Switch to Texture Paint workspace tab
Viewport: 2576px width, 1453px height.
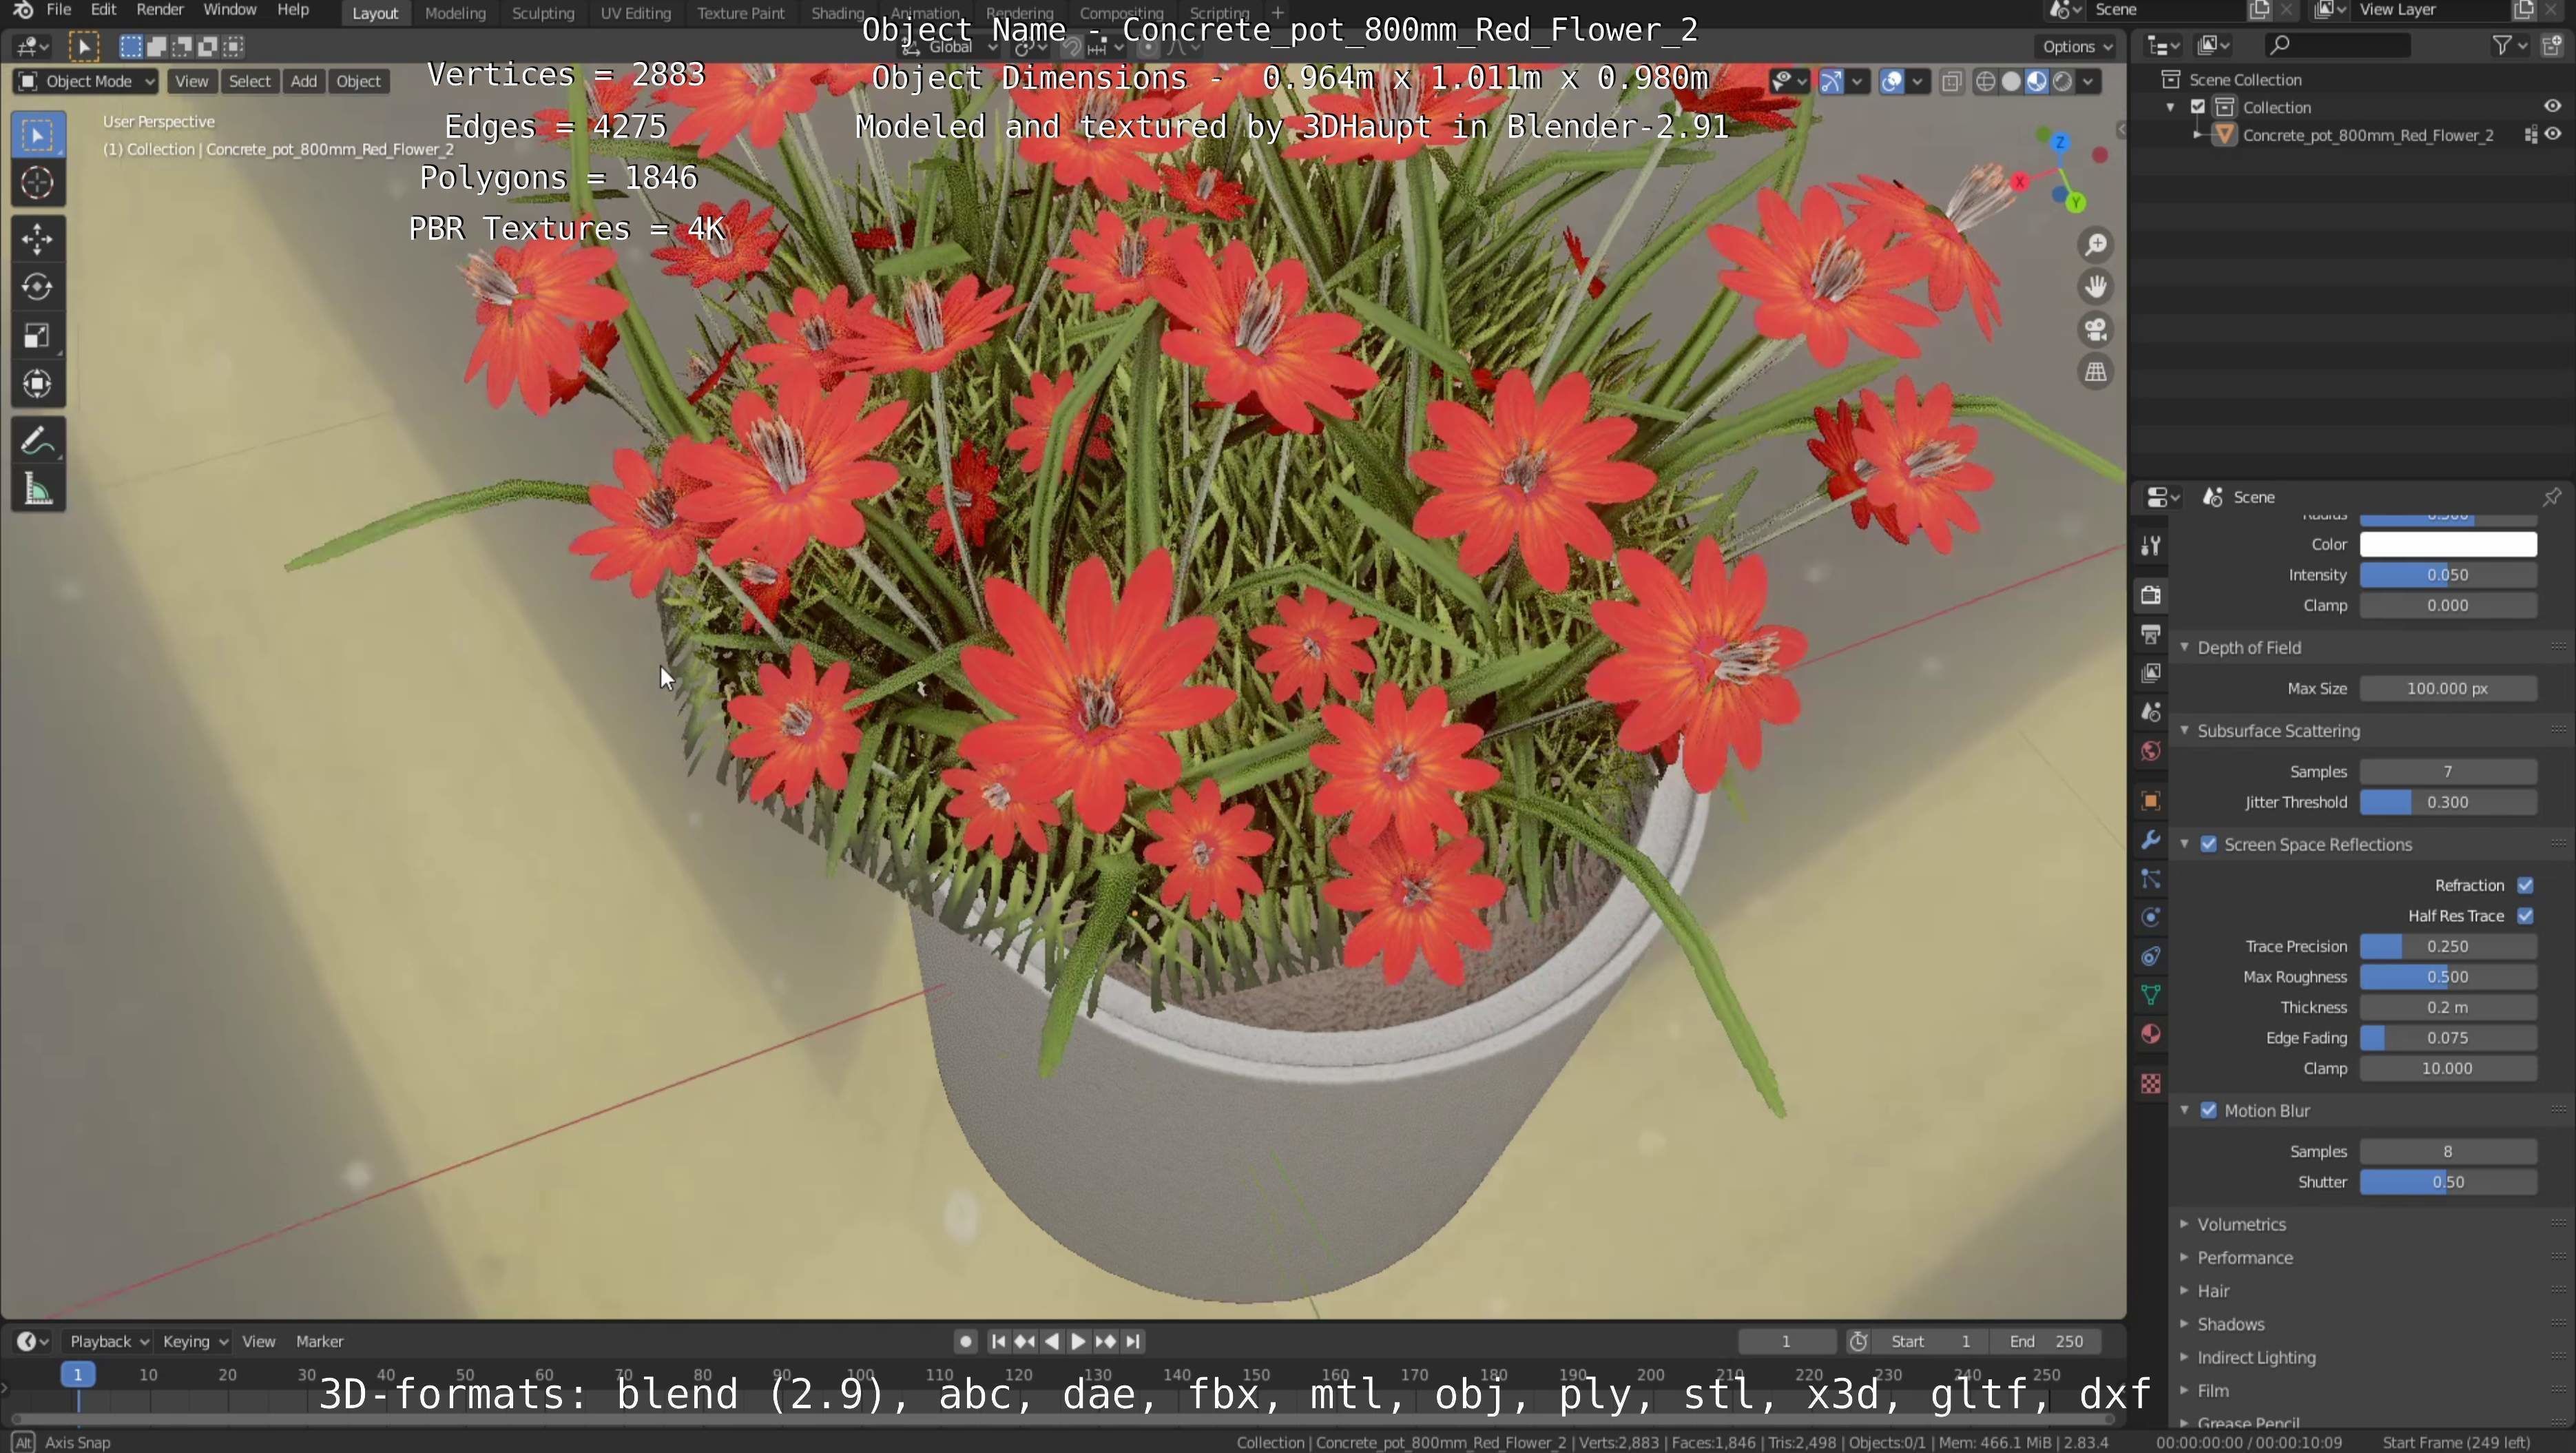740,13
